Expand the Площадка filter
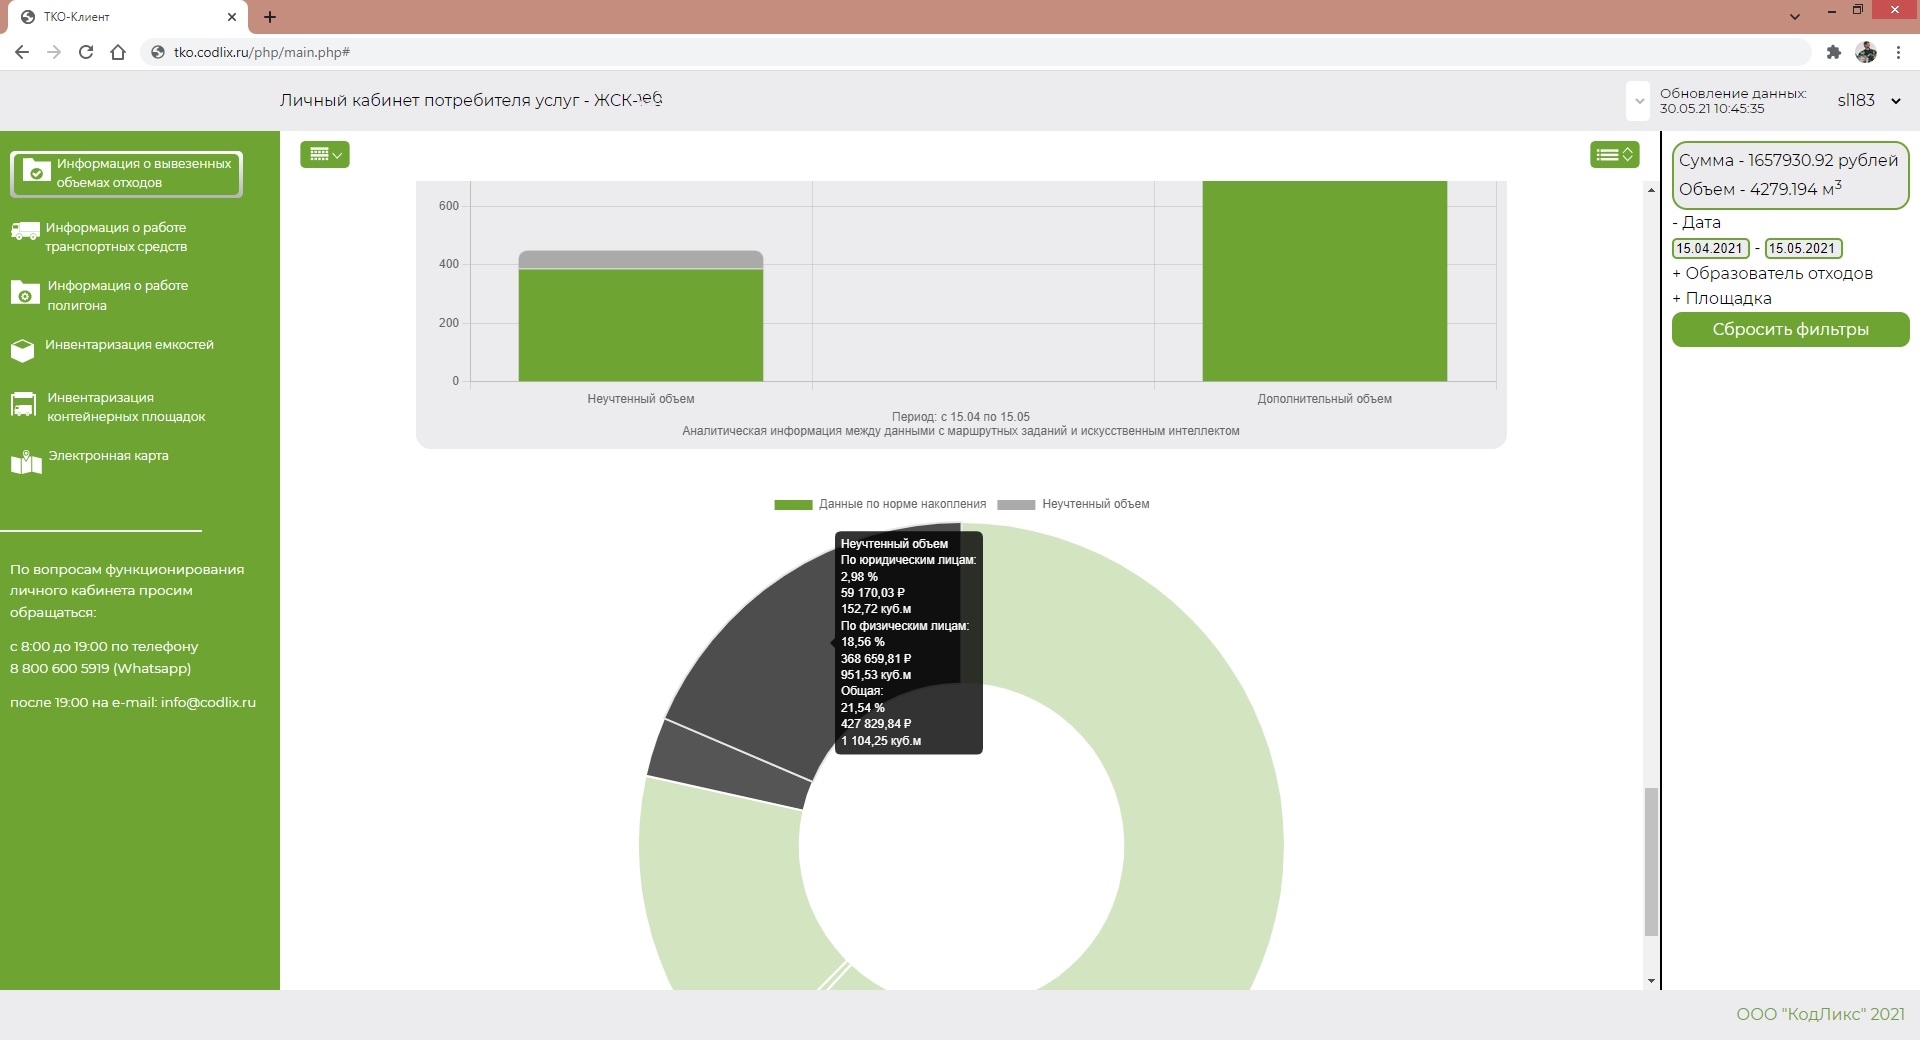This screenshot has width=1920, height=1040. [x=1721, y=298]
